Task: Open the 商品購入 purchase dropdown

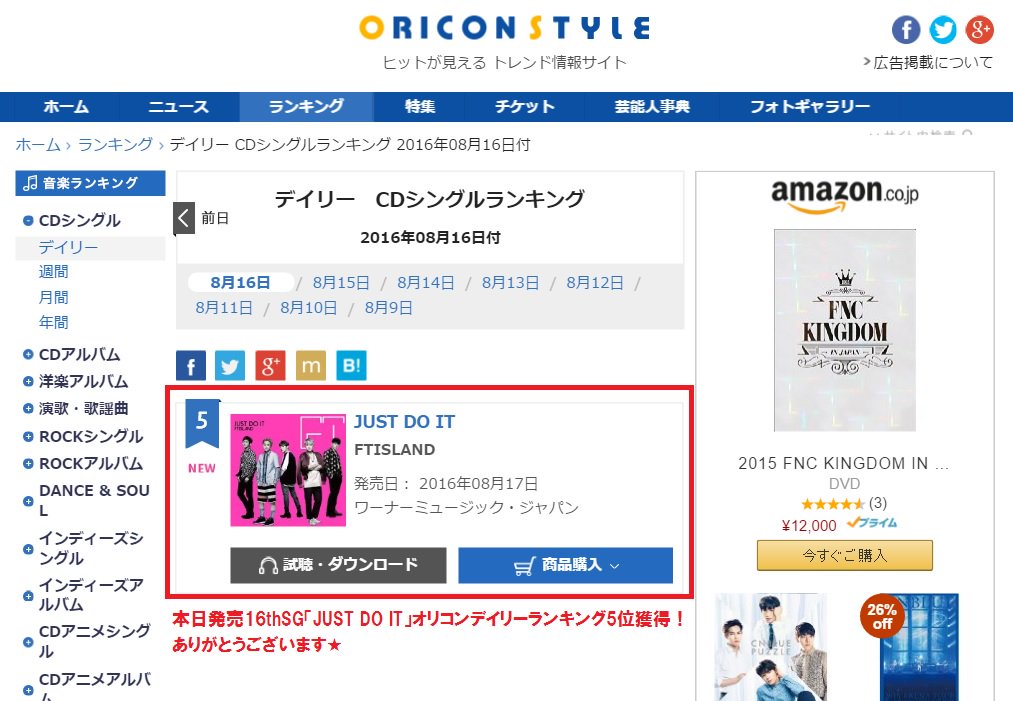Action: point(565,565)
